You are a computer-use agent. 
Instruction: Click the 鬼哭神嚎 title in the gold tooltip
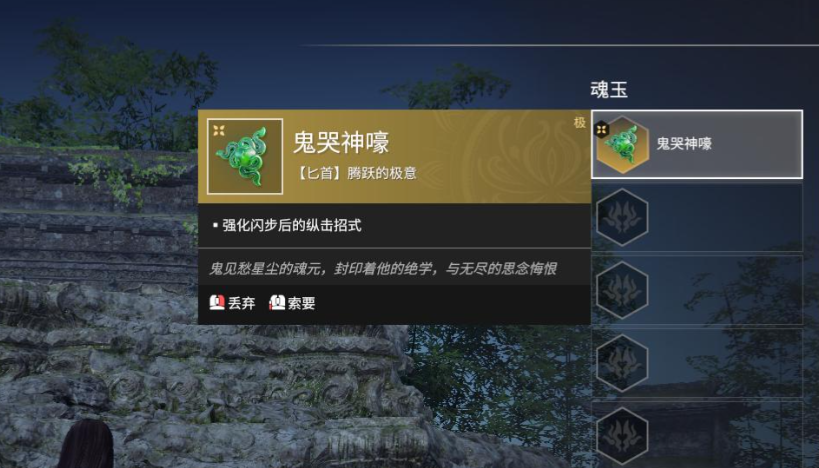click(341, 142)
